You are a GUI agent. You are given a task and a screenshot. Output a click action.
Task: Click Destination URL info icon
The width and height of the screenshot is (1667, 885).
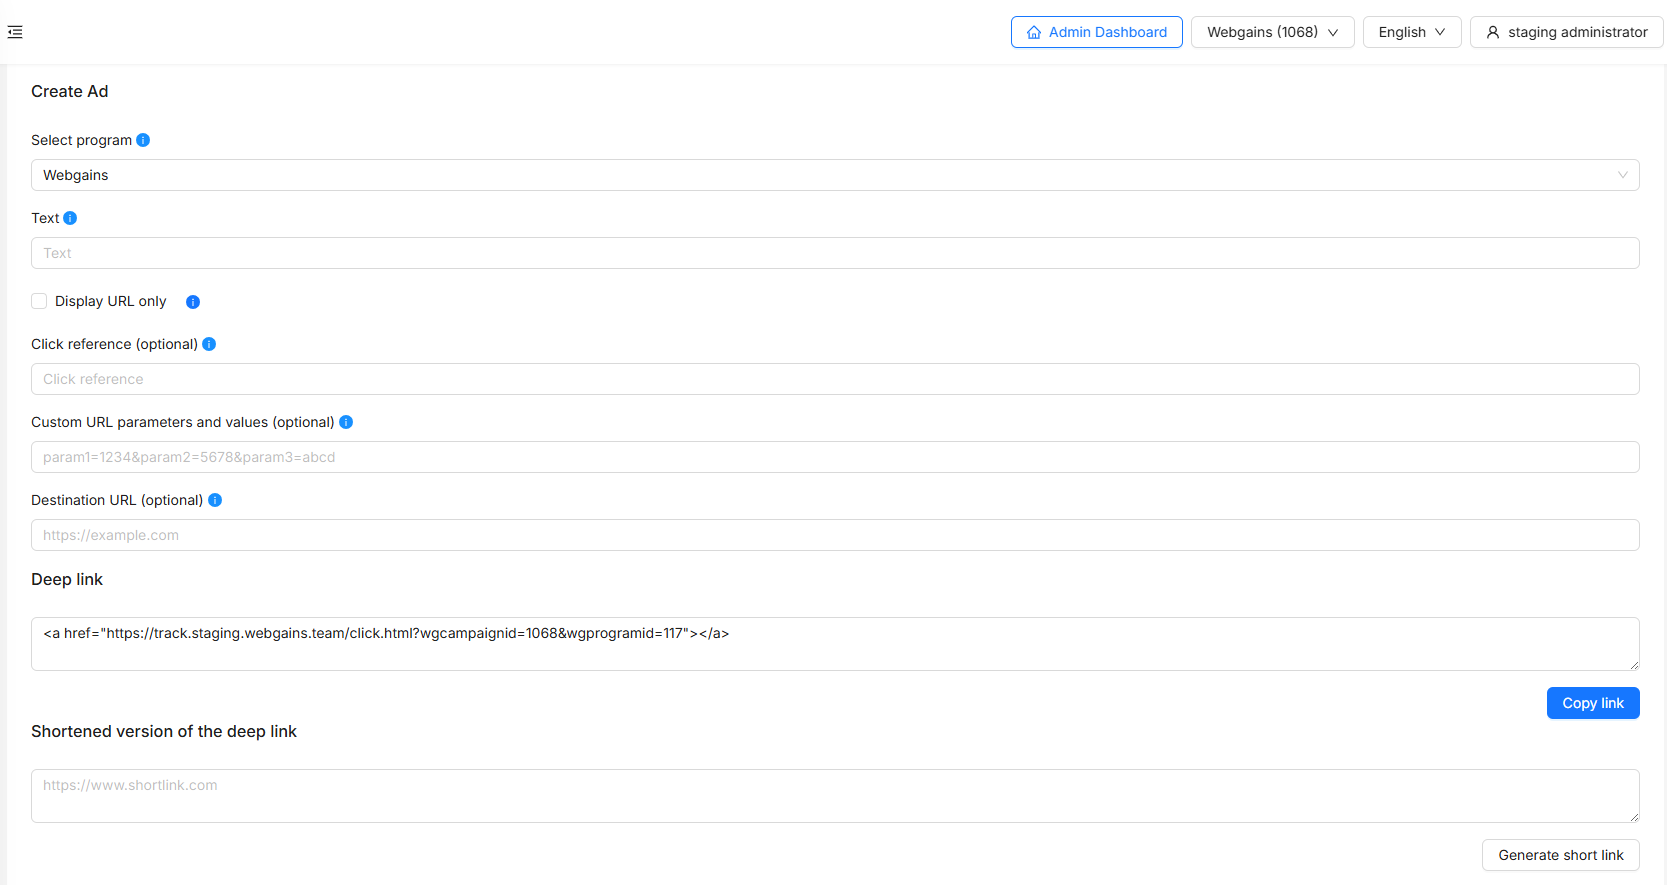point(215,500)
